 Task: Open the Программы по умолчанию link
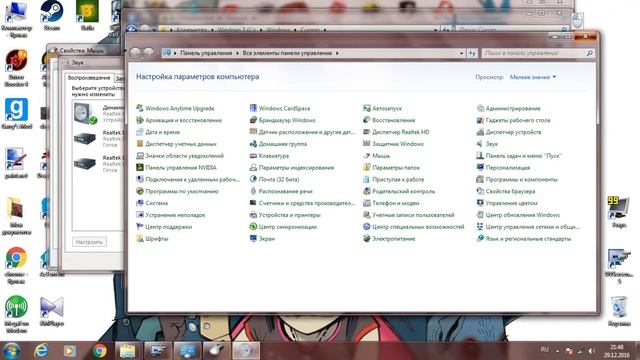pyautogui.click(x=182, y=191)
